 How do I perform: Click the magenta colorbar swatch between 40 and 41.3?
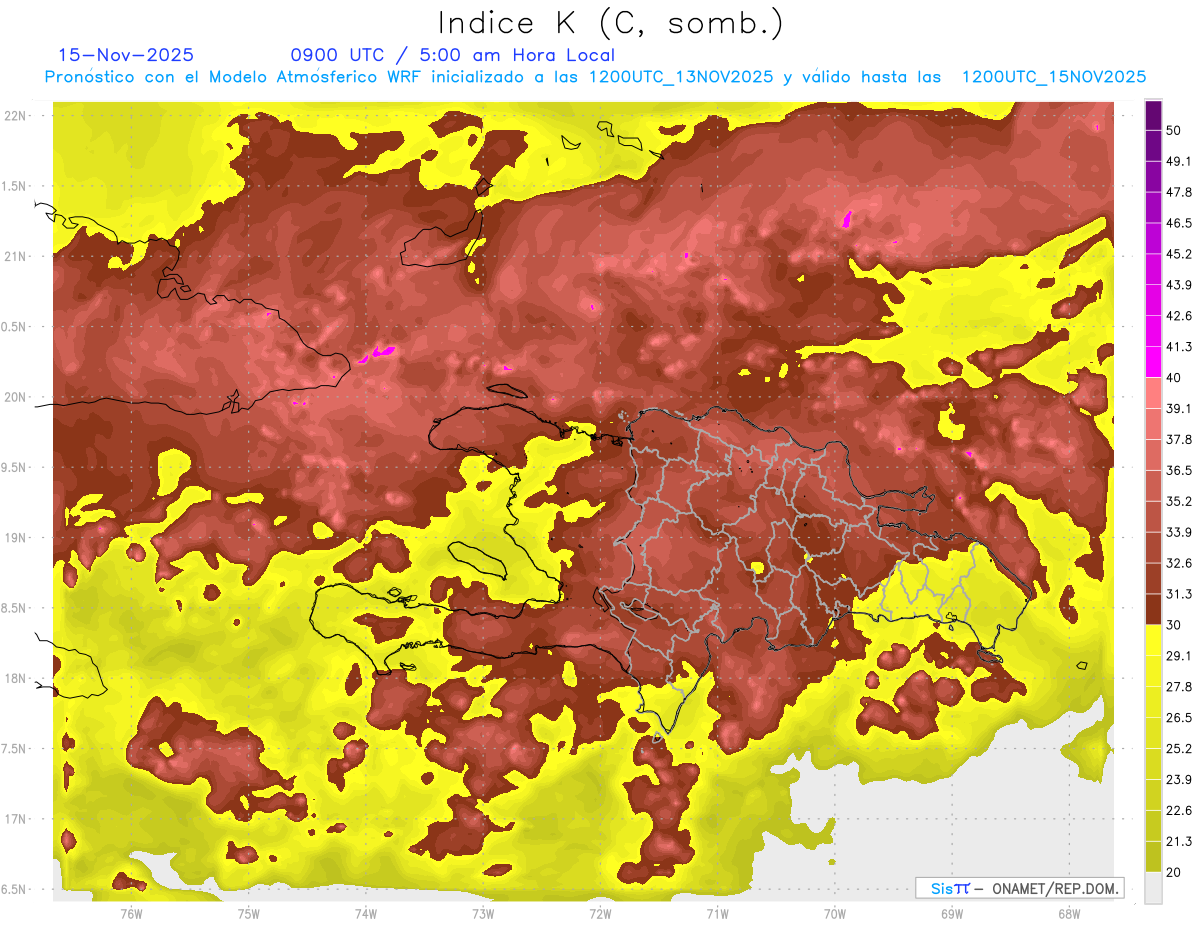(1153, 362)
